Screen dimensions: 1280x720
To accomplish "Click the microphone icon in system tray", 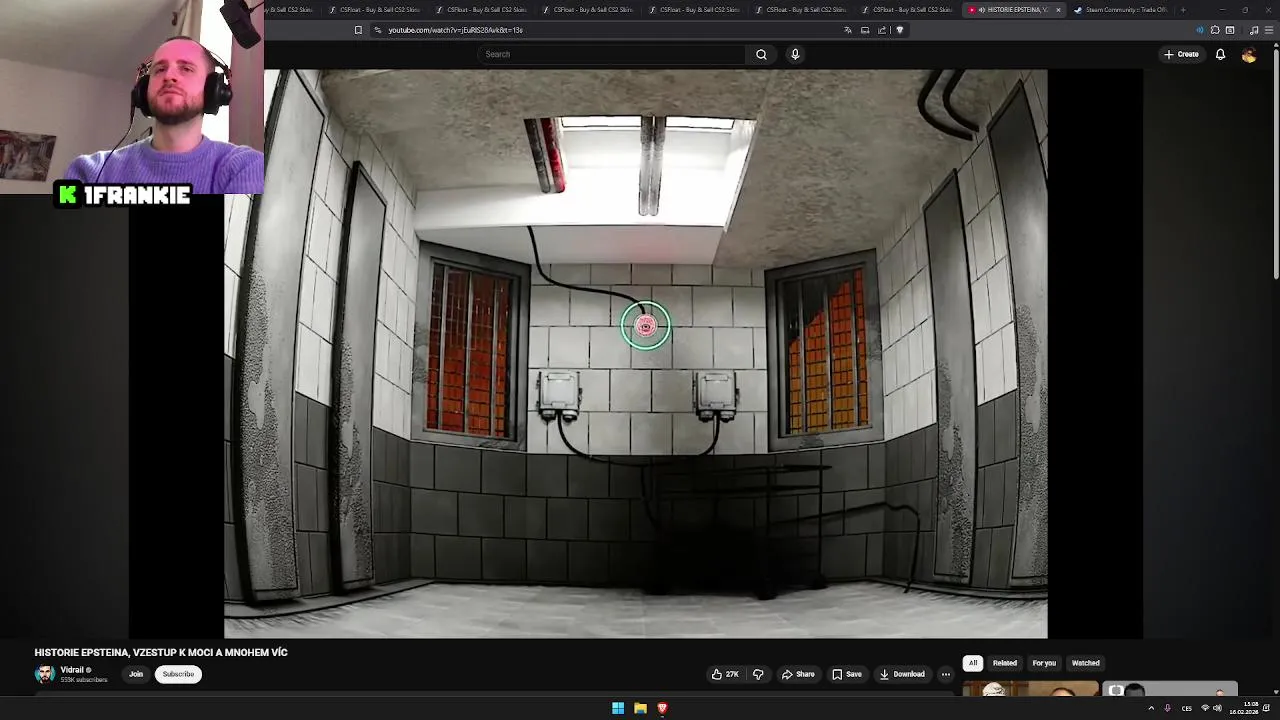I will pyautogui.click(x=1167, y=708).
